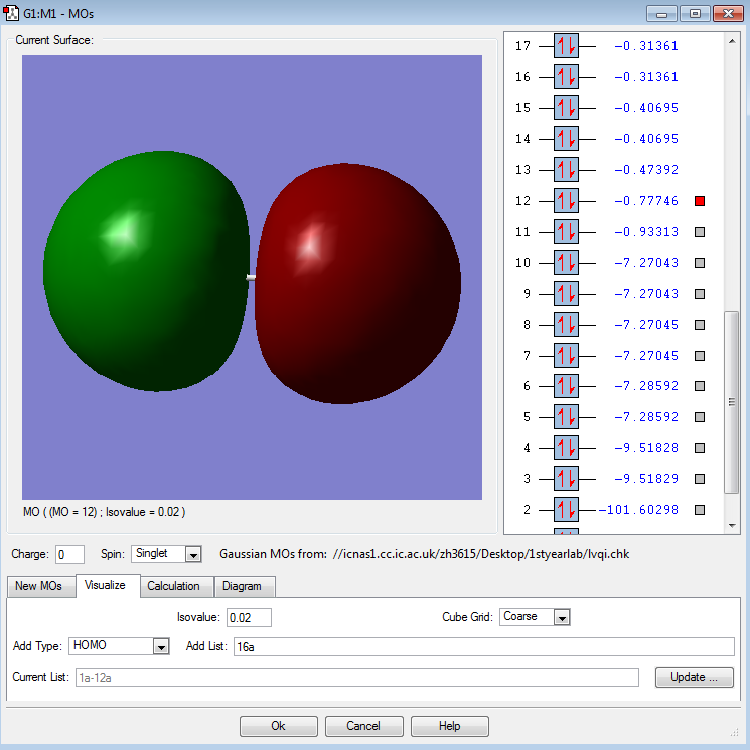
Task: Toggle surface marker for orbital 5
Action: click(700, 417)
